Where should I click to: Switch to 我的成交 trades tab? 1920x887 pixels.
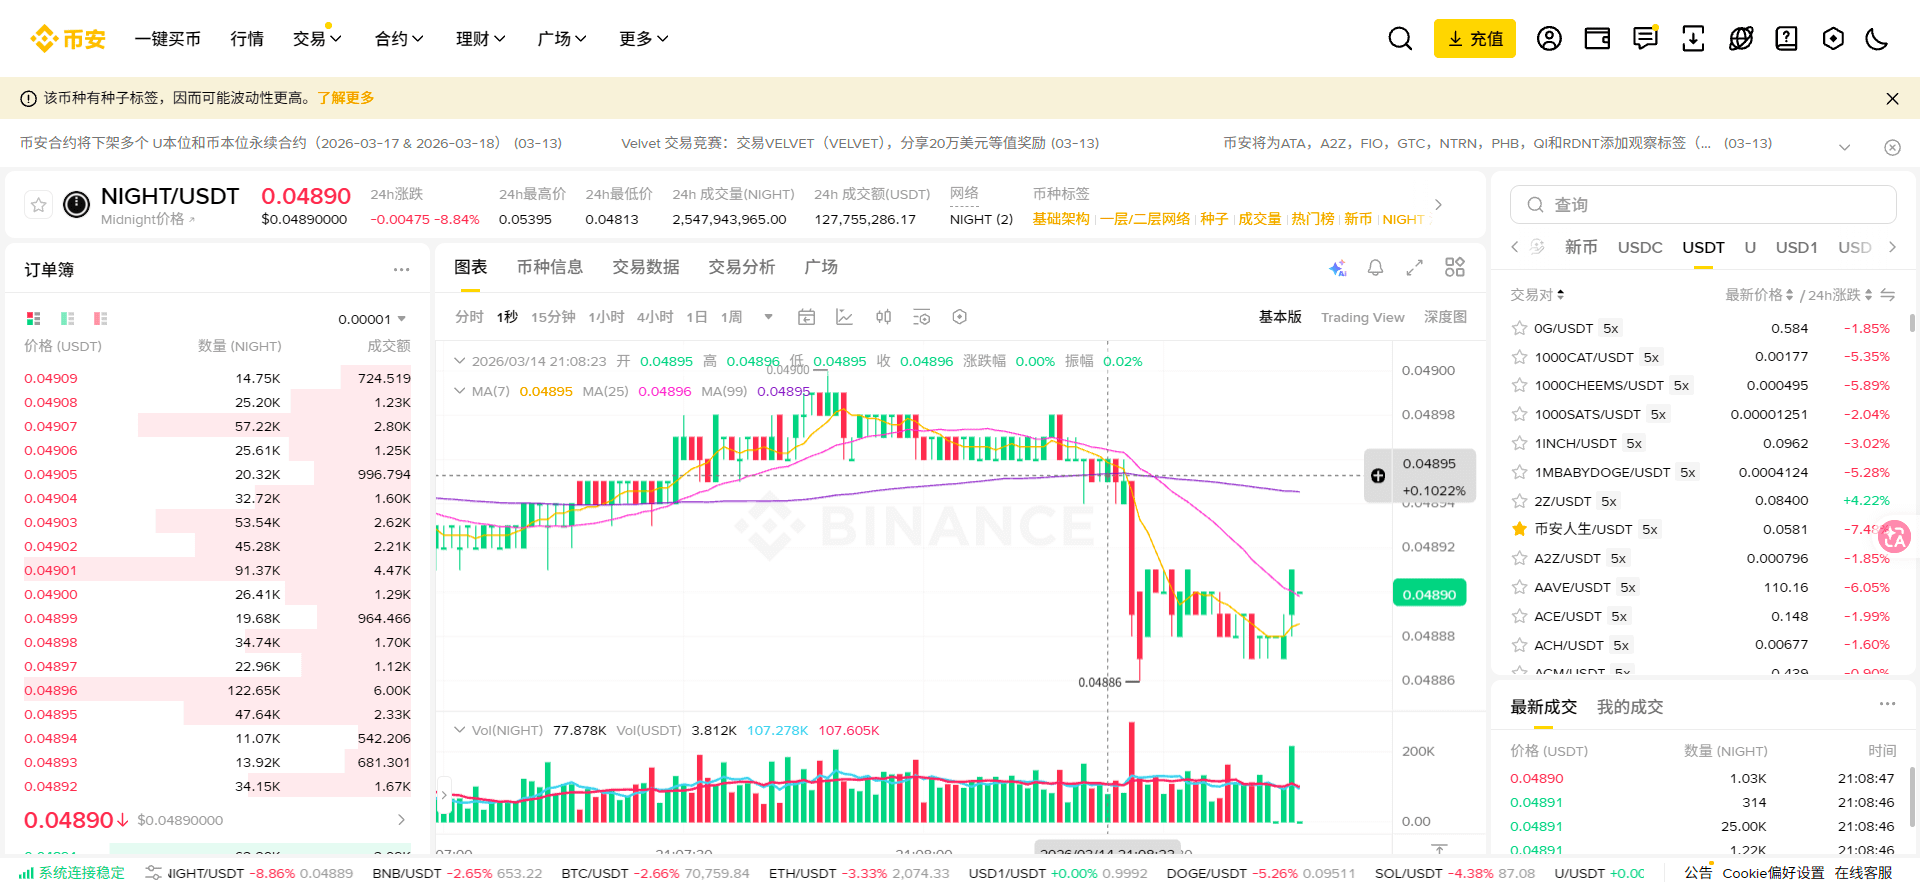(x=1629, y=707)
